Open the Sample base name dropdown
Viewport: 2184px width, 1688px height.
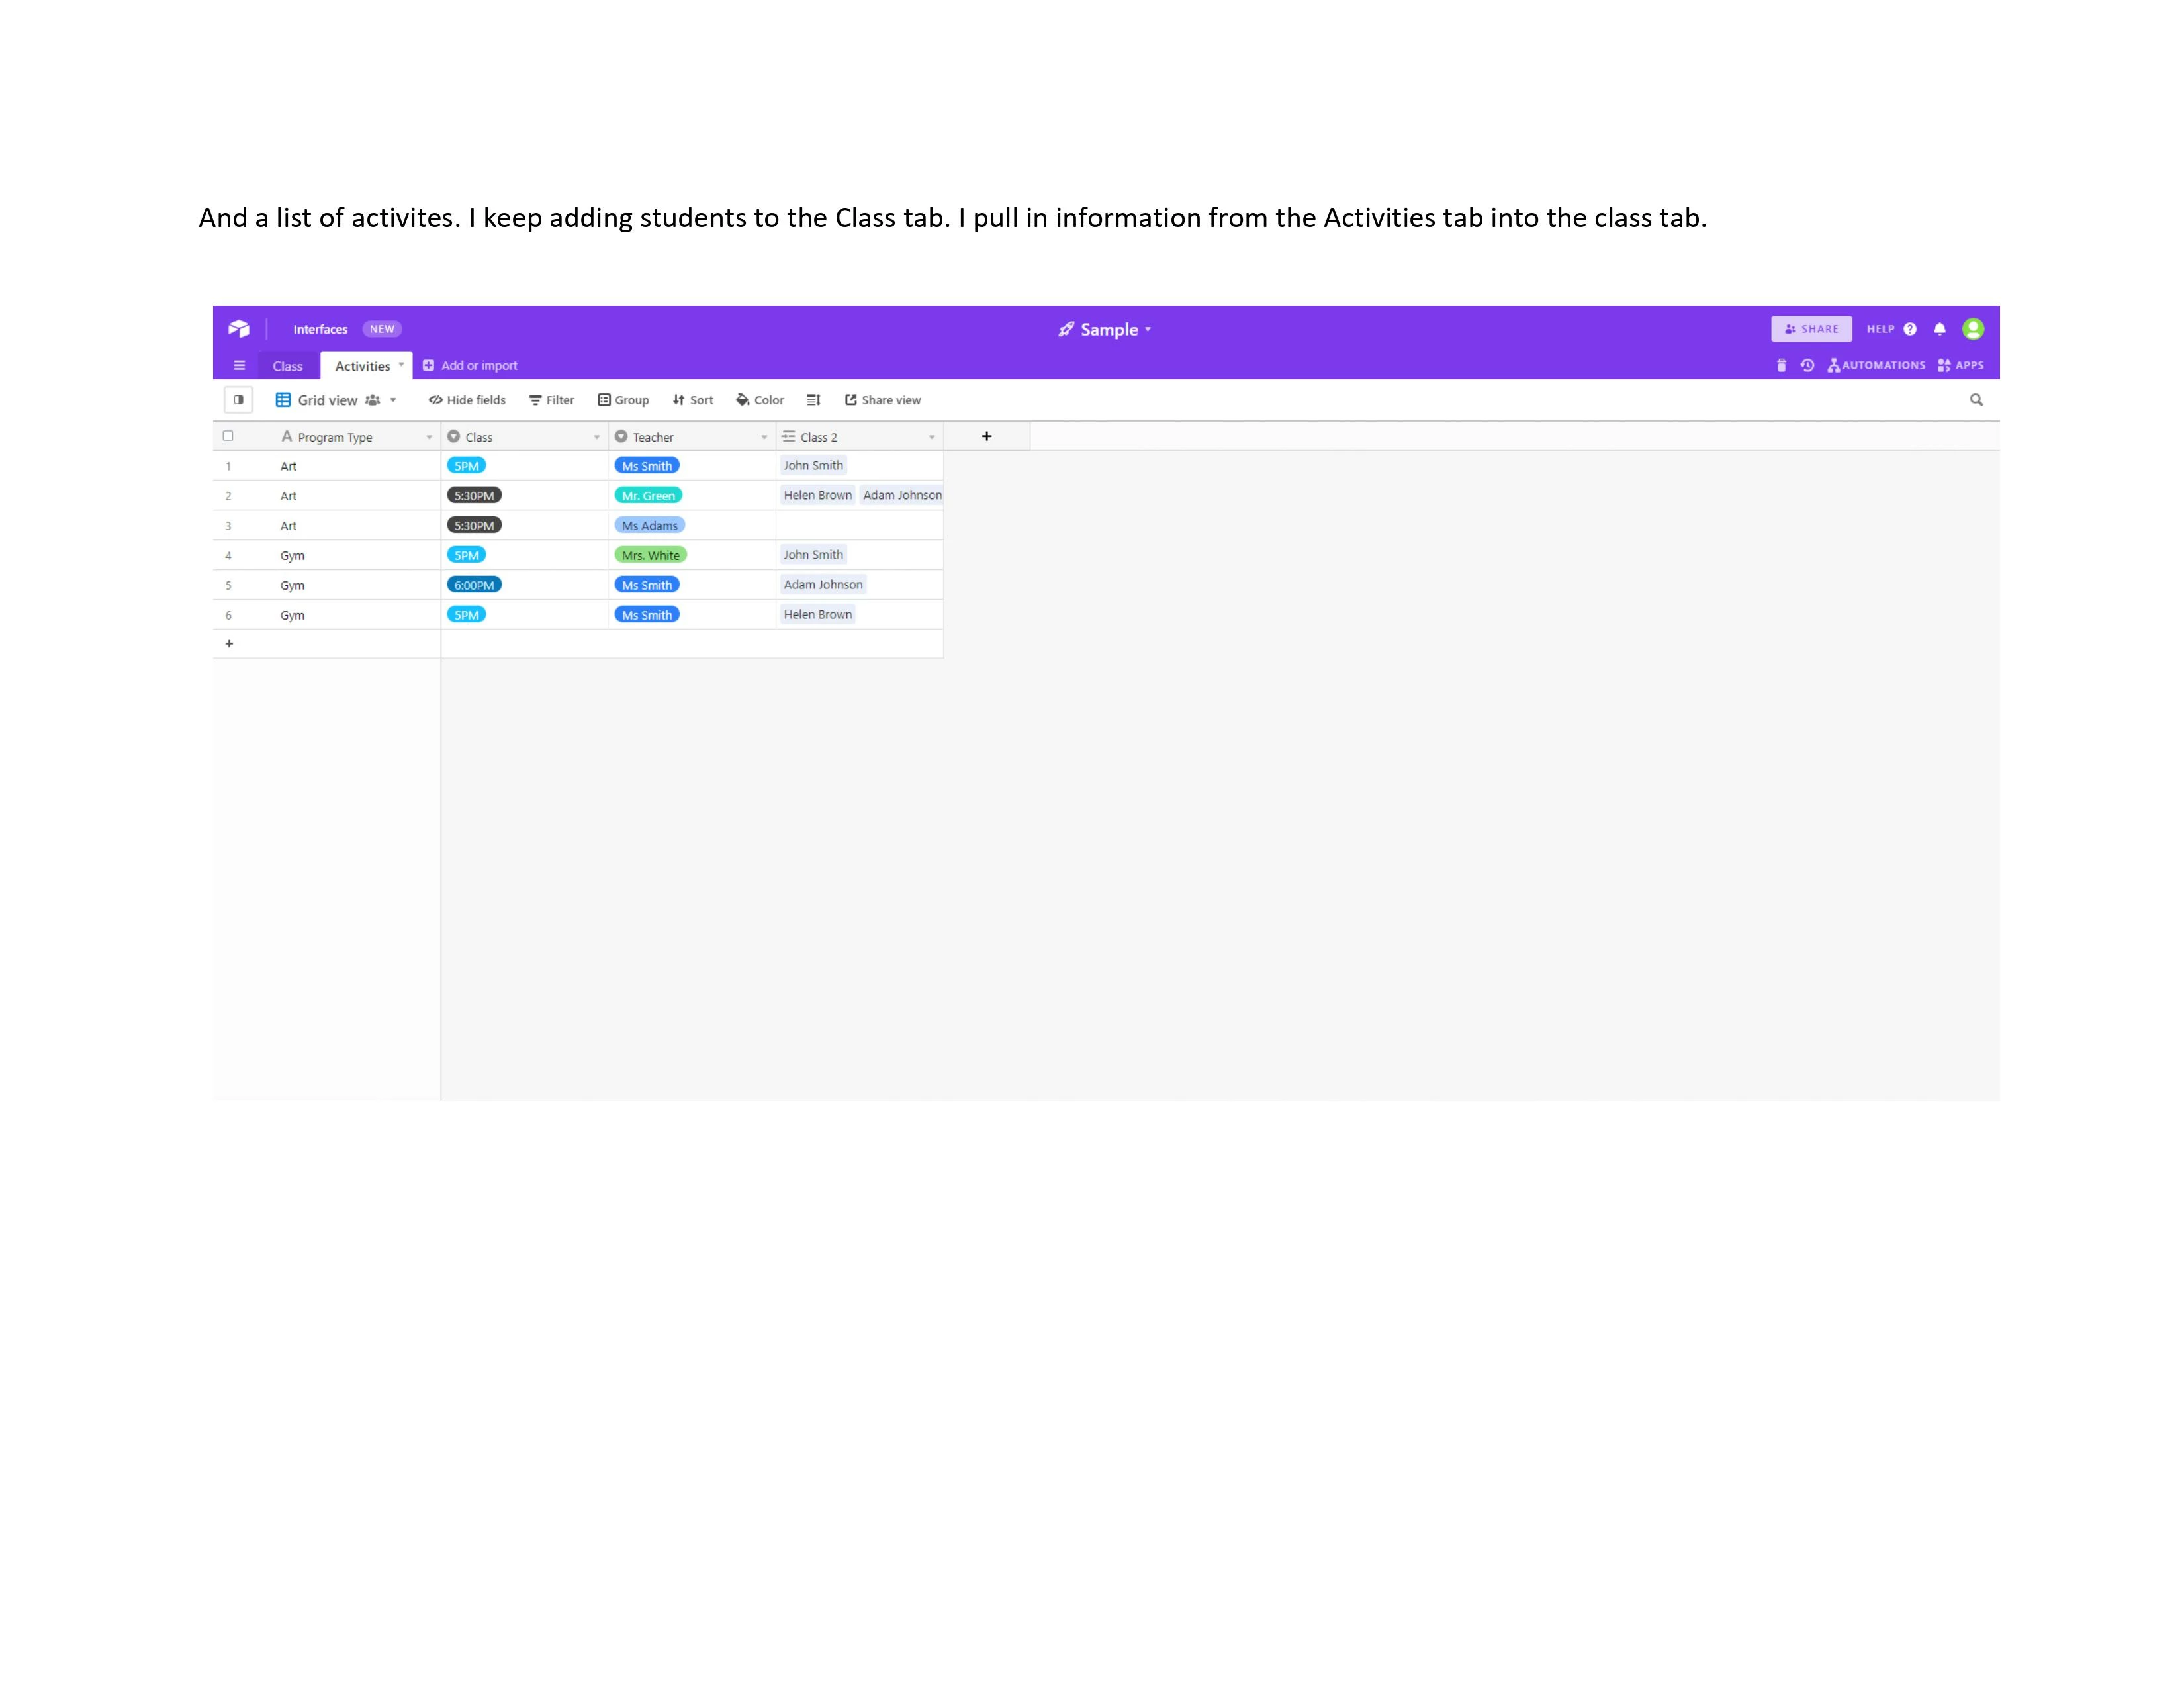pos(1148,329)
